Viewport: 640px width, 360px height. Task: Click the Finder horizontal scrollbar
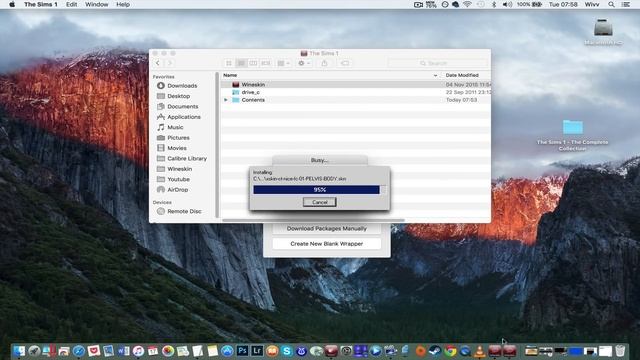click(313, 220)
